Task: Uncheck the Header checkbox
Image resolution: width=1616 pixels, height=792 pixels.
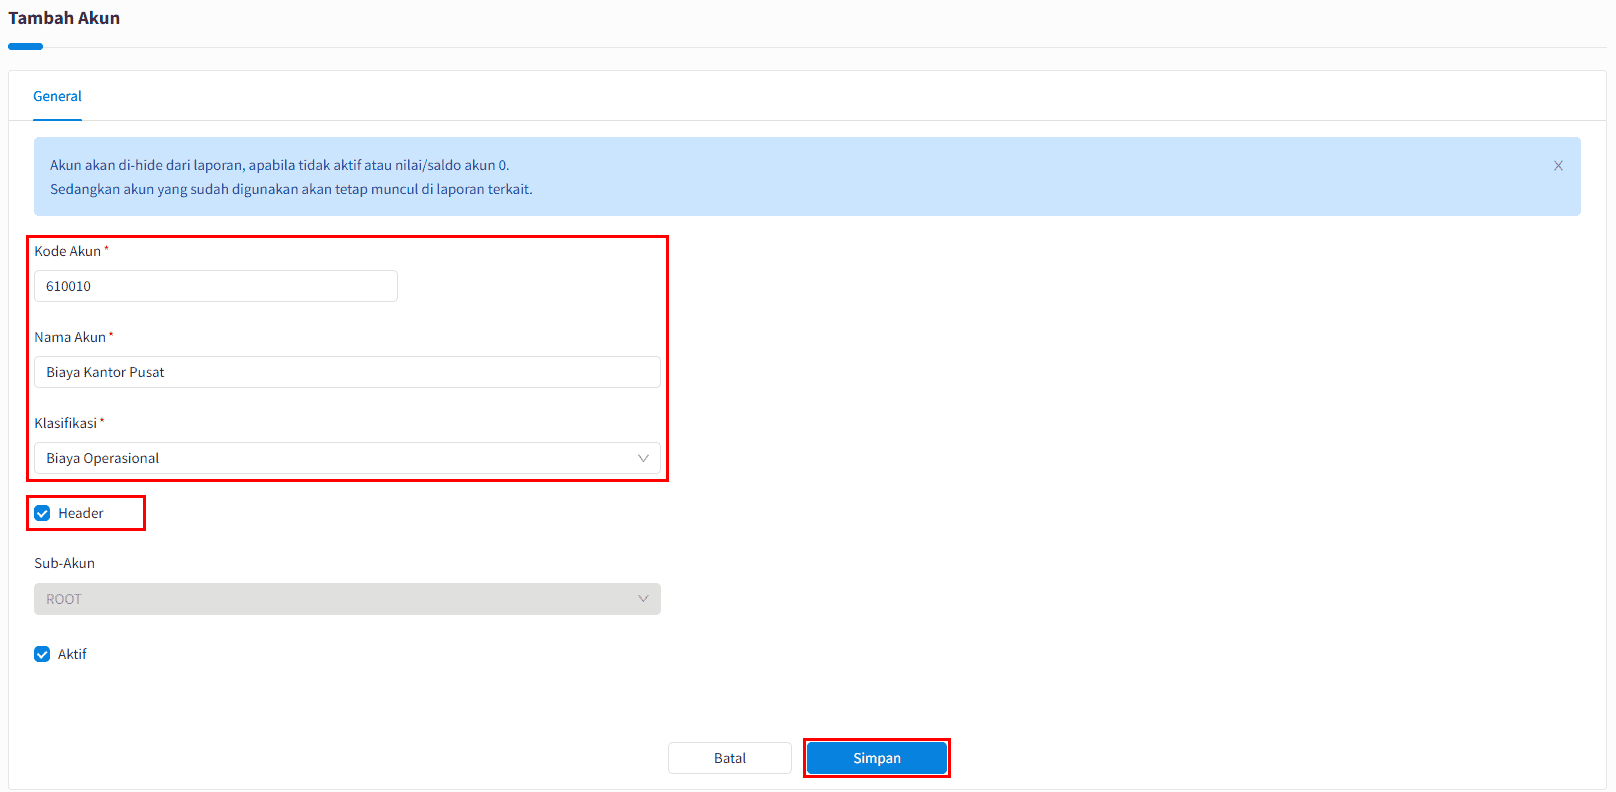Action: pos(42,513)
